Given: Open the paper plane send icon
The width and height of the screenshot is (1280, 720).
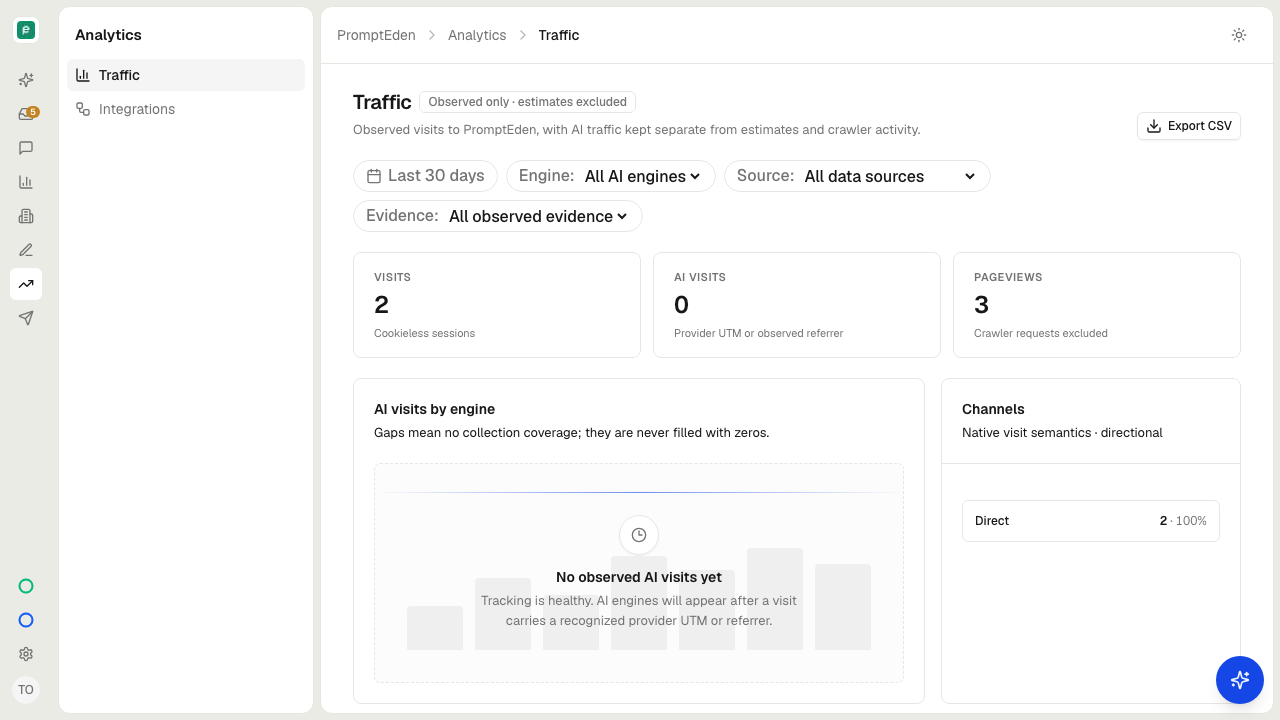Looking at the screenshot, I should 26,318.
